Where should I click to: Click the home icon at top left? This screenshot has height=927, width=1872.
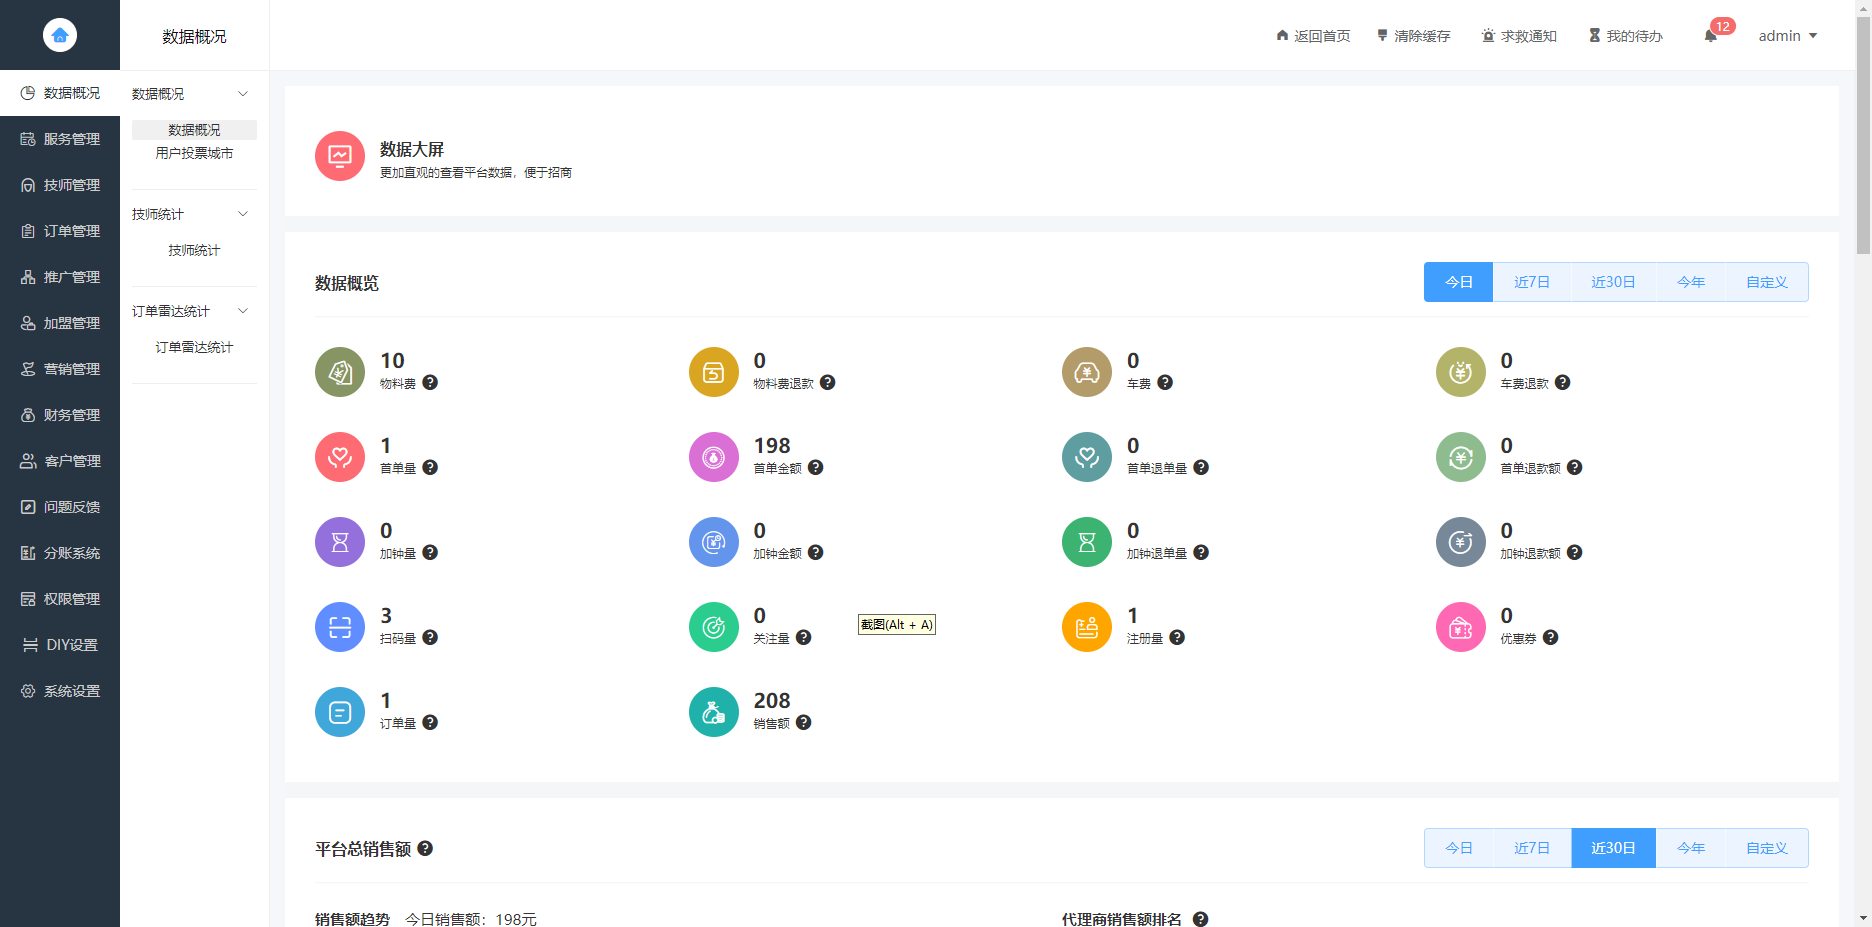[60, 35]
